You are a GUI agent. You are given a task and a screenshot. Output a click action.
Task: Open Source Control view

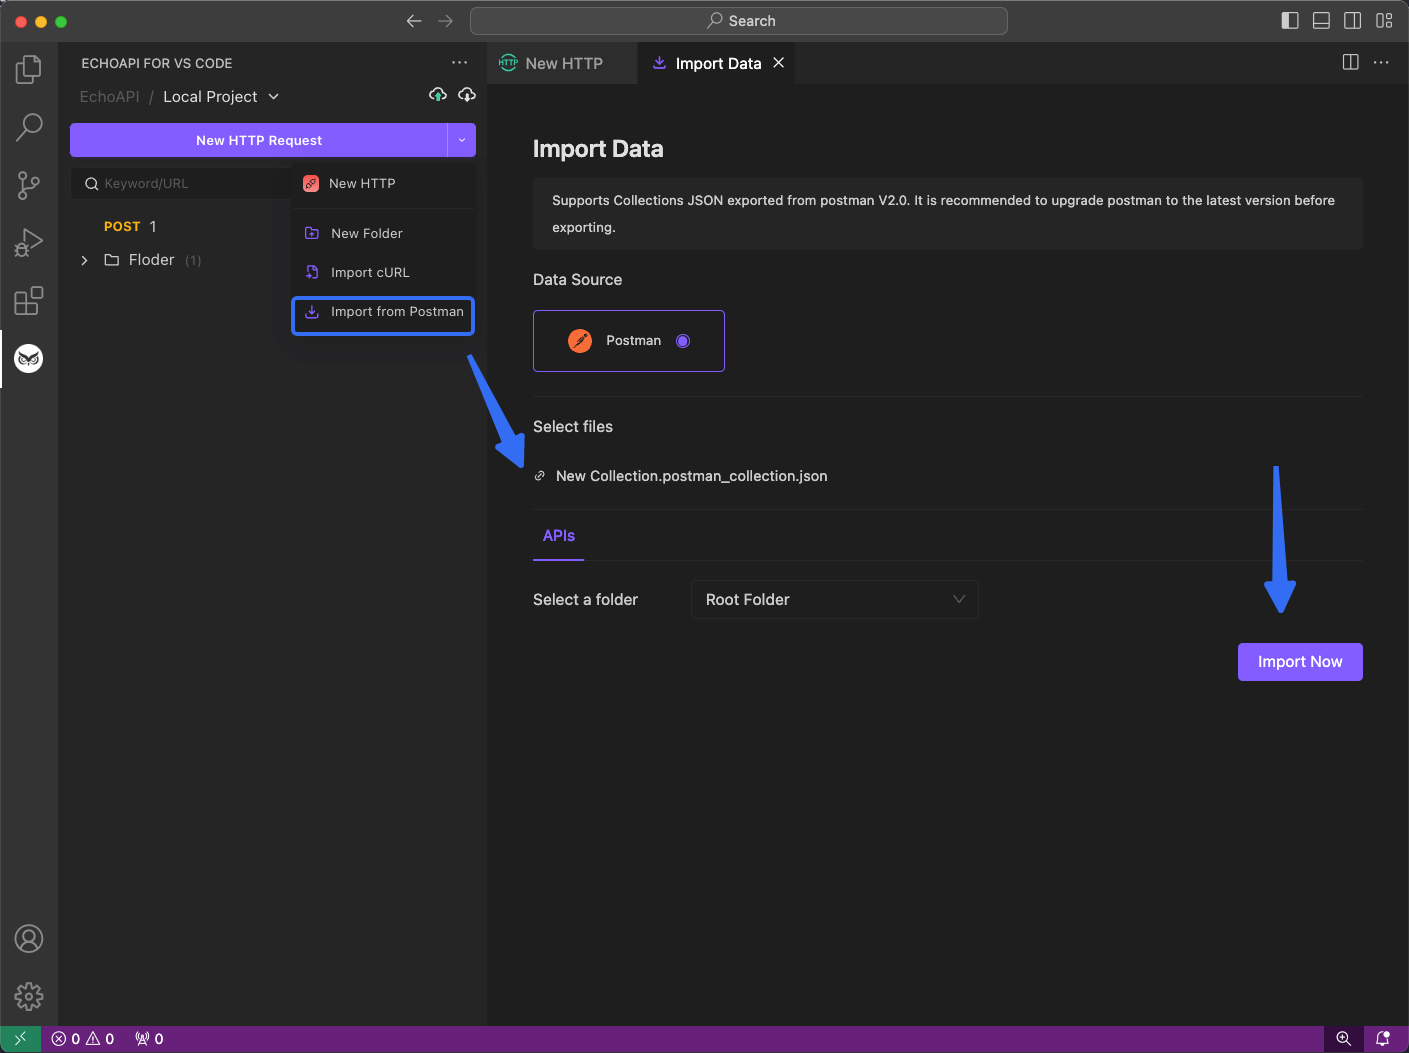click(x=29, y=185)
